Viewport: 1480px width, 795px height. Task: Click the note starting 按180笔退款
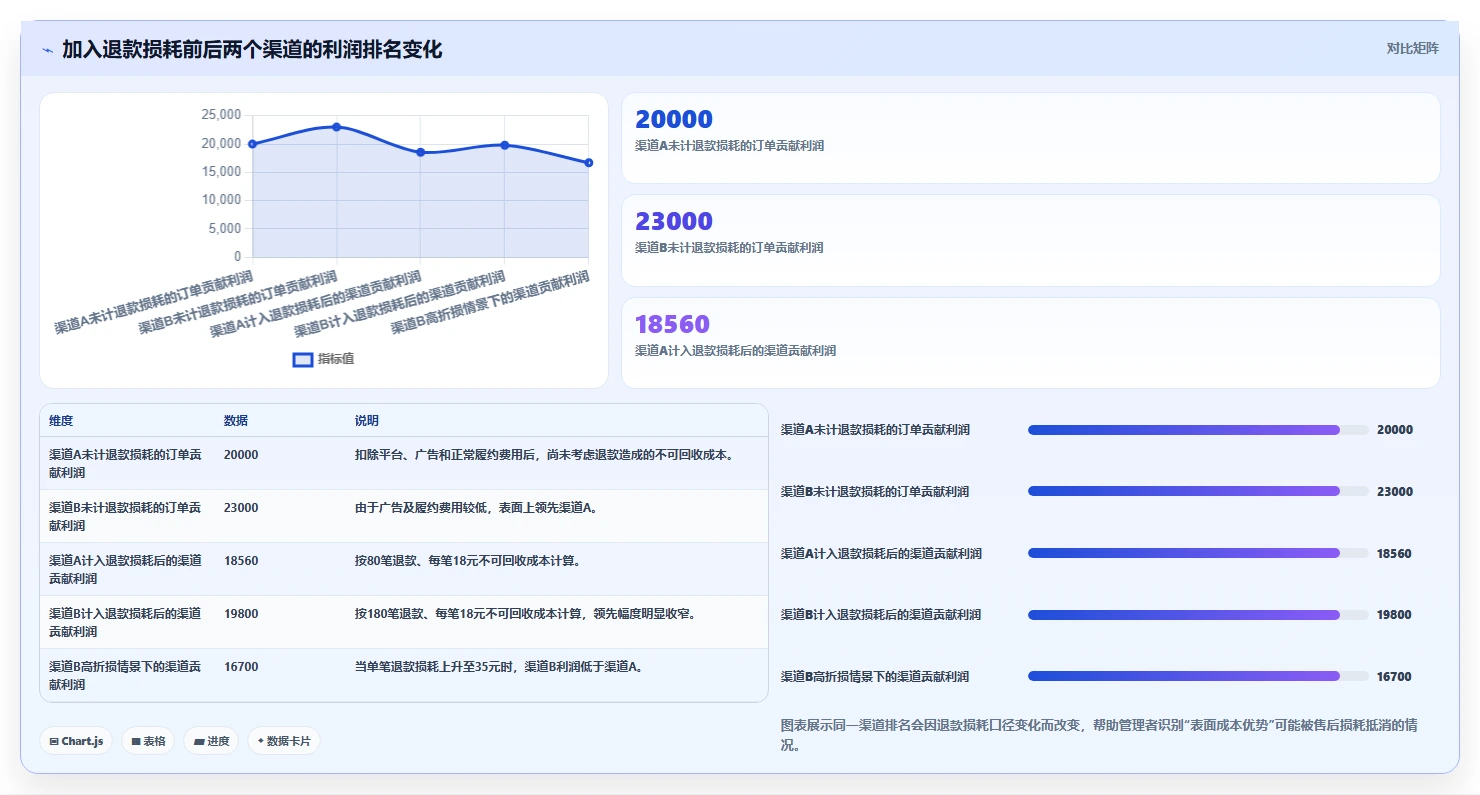tap(526, 614)
